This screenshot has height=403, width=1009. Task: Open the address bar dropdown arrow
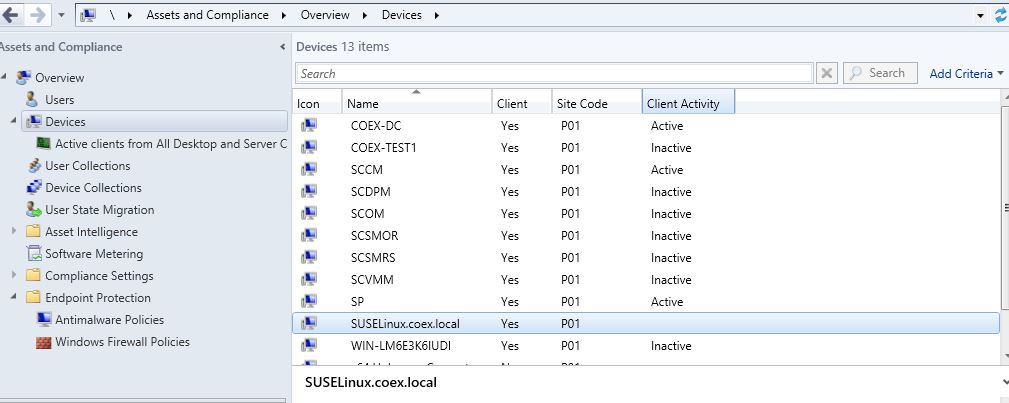(x=981, y=15)
